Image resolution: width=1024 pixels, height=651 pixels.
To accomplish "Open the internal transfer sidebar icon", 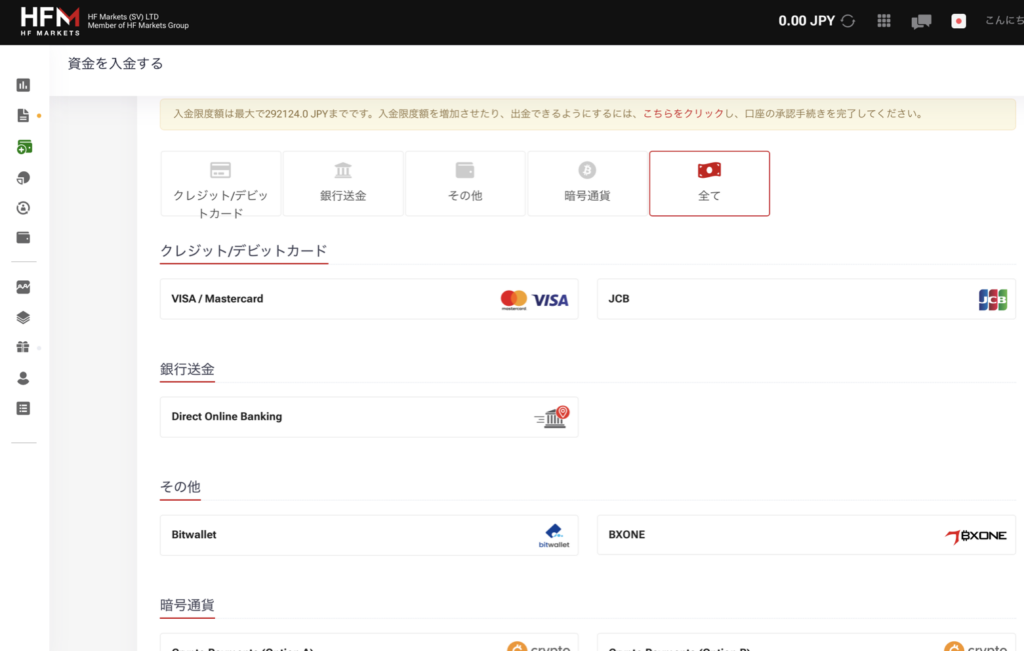I will point(23,208).
